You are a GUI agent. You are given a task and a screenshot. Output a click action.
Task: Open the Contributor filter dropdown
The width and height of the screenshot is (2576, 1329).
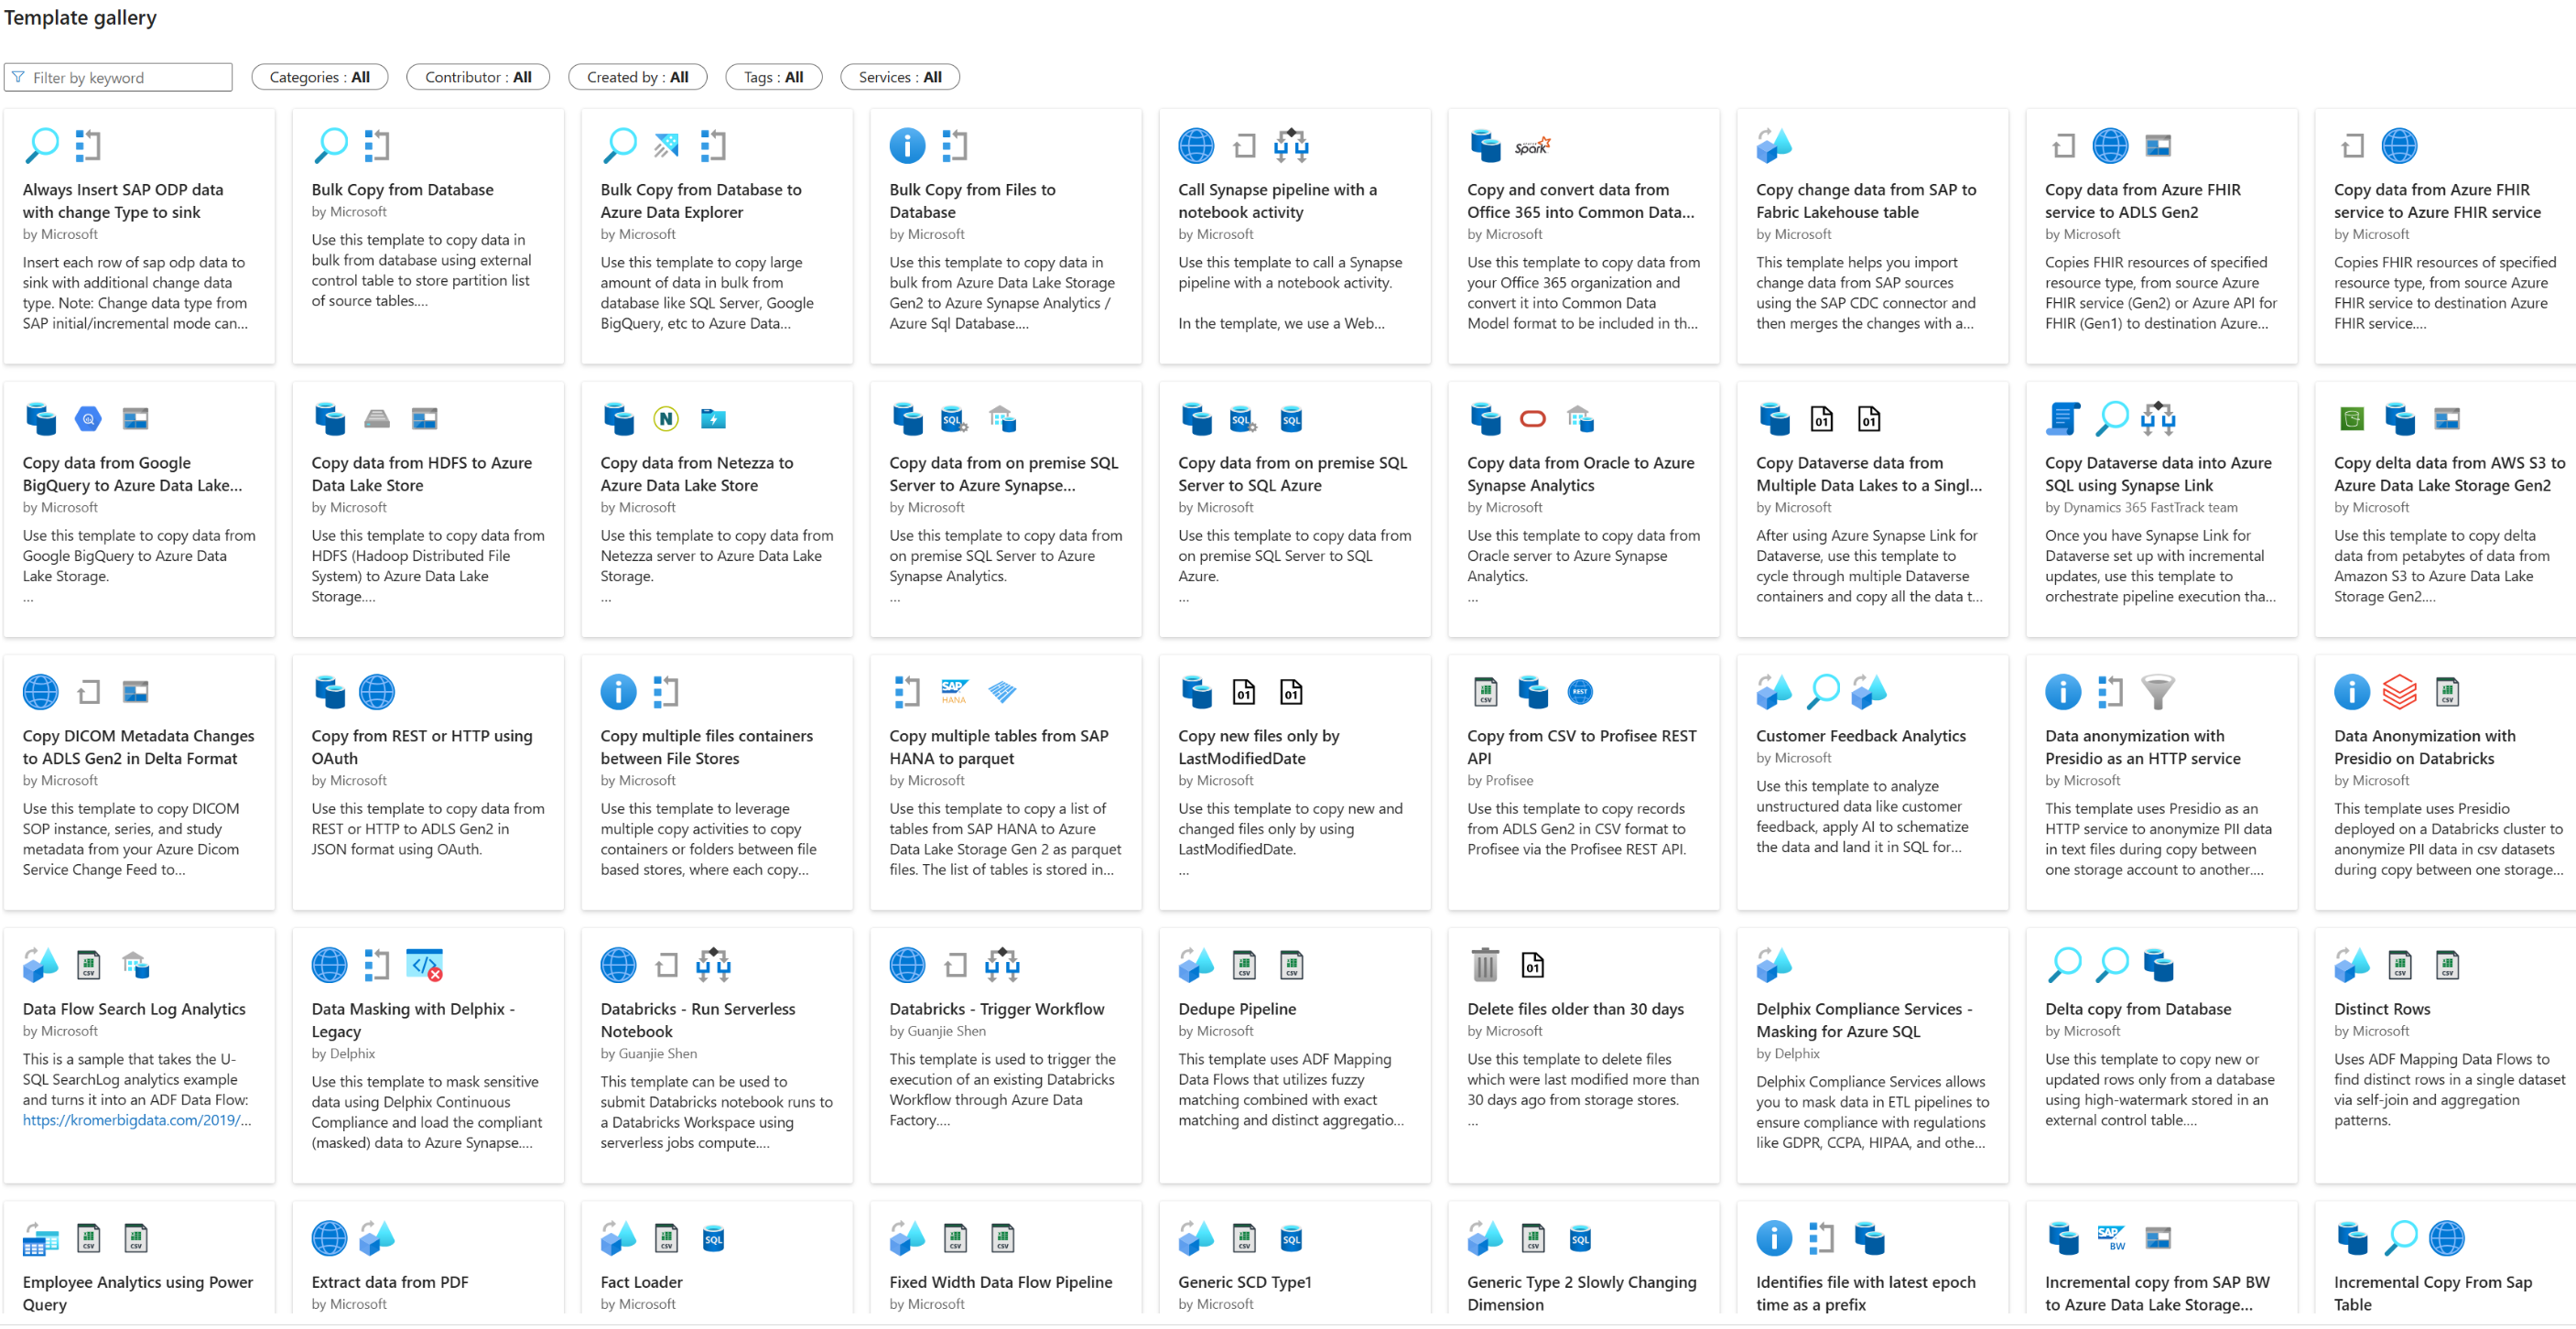[x=477, y=77]
